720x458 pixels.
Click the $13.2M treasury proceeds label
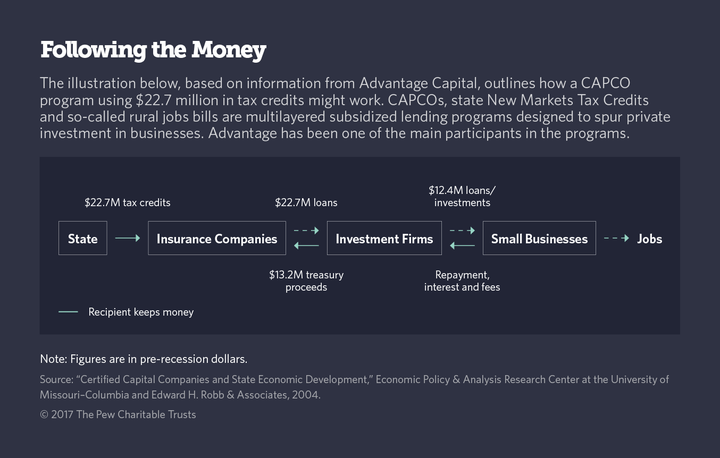[306, 281]
